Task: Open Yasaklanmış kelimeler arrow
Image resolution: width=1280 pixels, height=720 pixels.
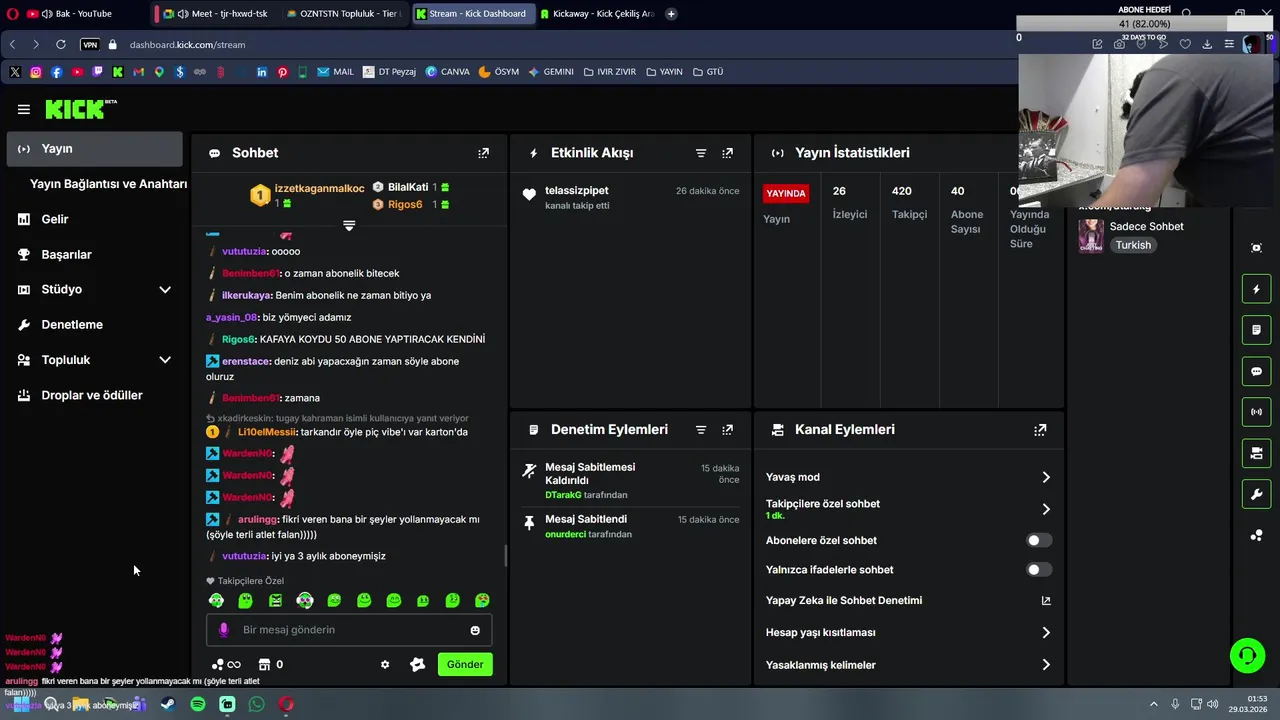Action: pyautogui.click(x=1046, y=665)
